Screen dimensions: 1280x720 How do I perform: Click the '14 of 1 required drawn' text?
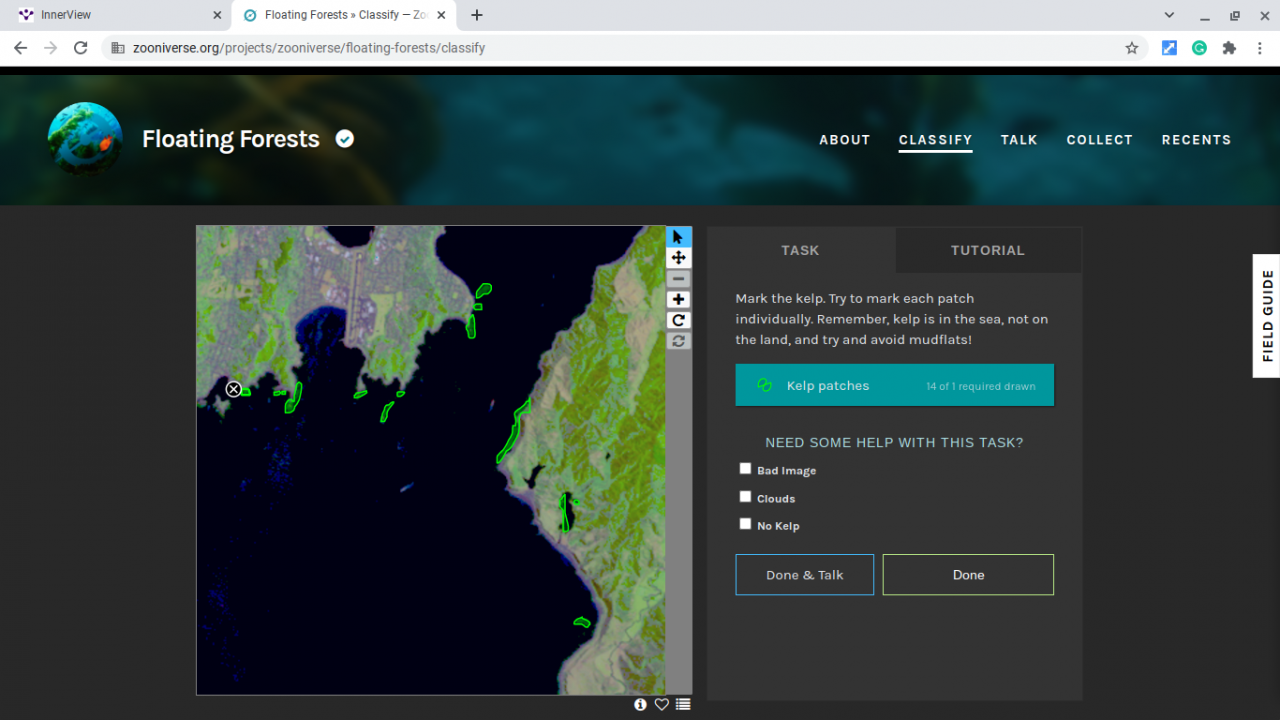(x=981, y=386)
